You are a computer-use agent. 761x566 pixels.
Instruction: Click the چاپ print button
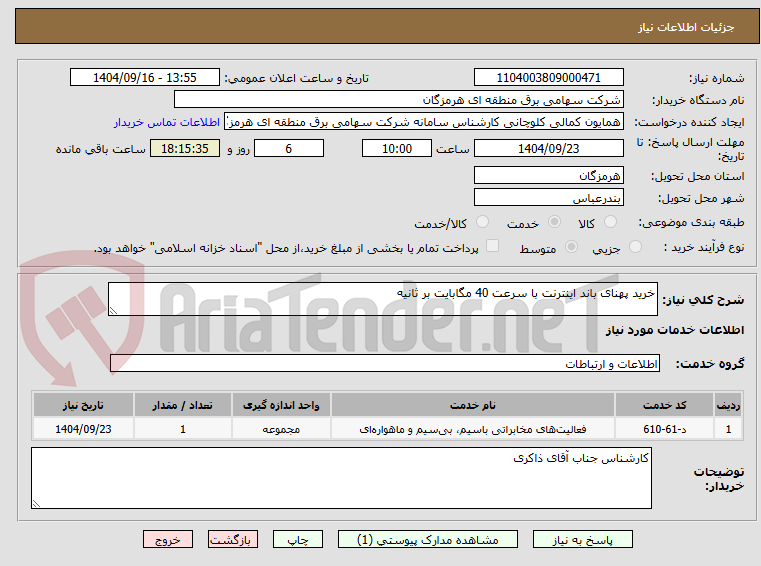(x=298, y=539)
